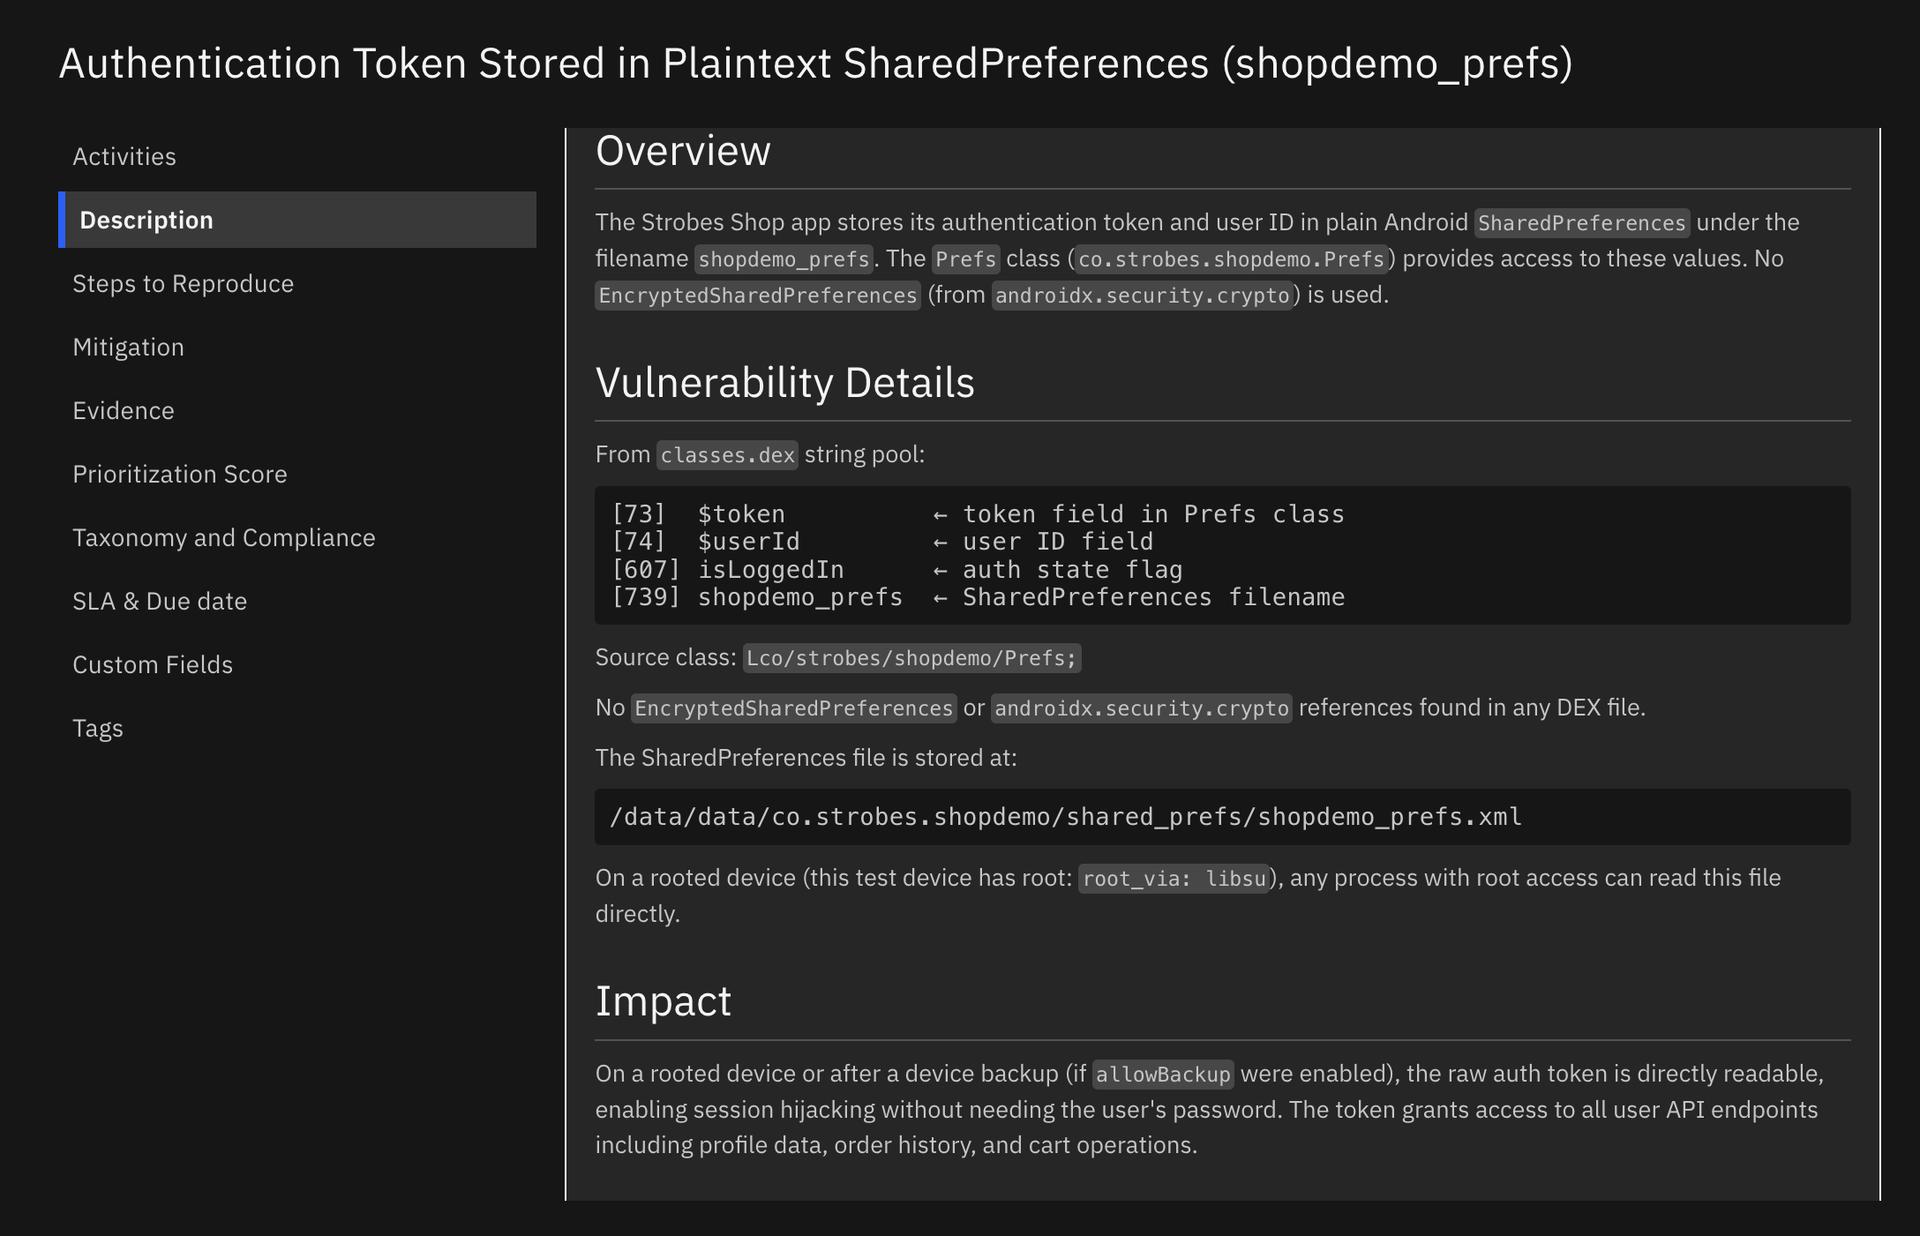
Task: Open Custom Fields section
Action: point(152,664)
